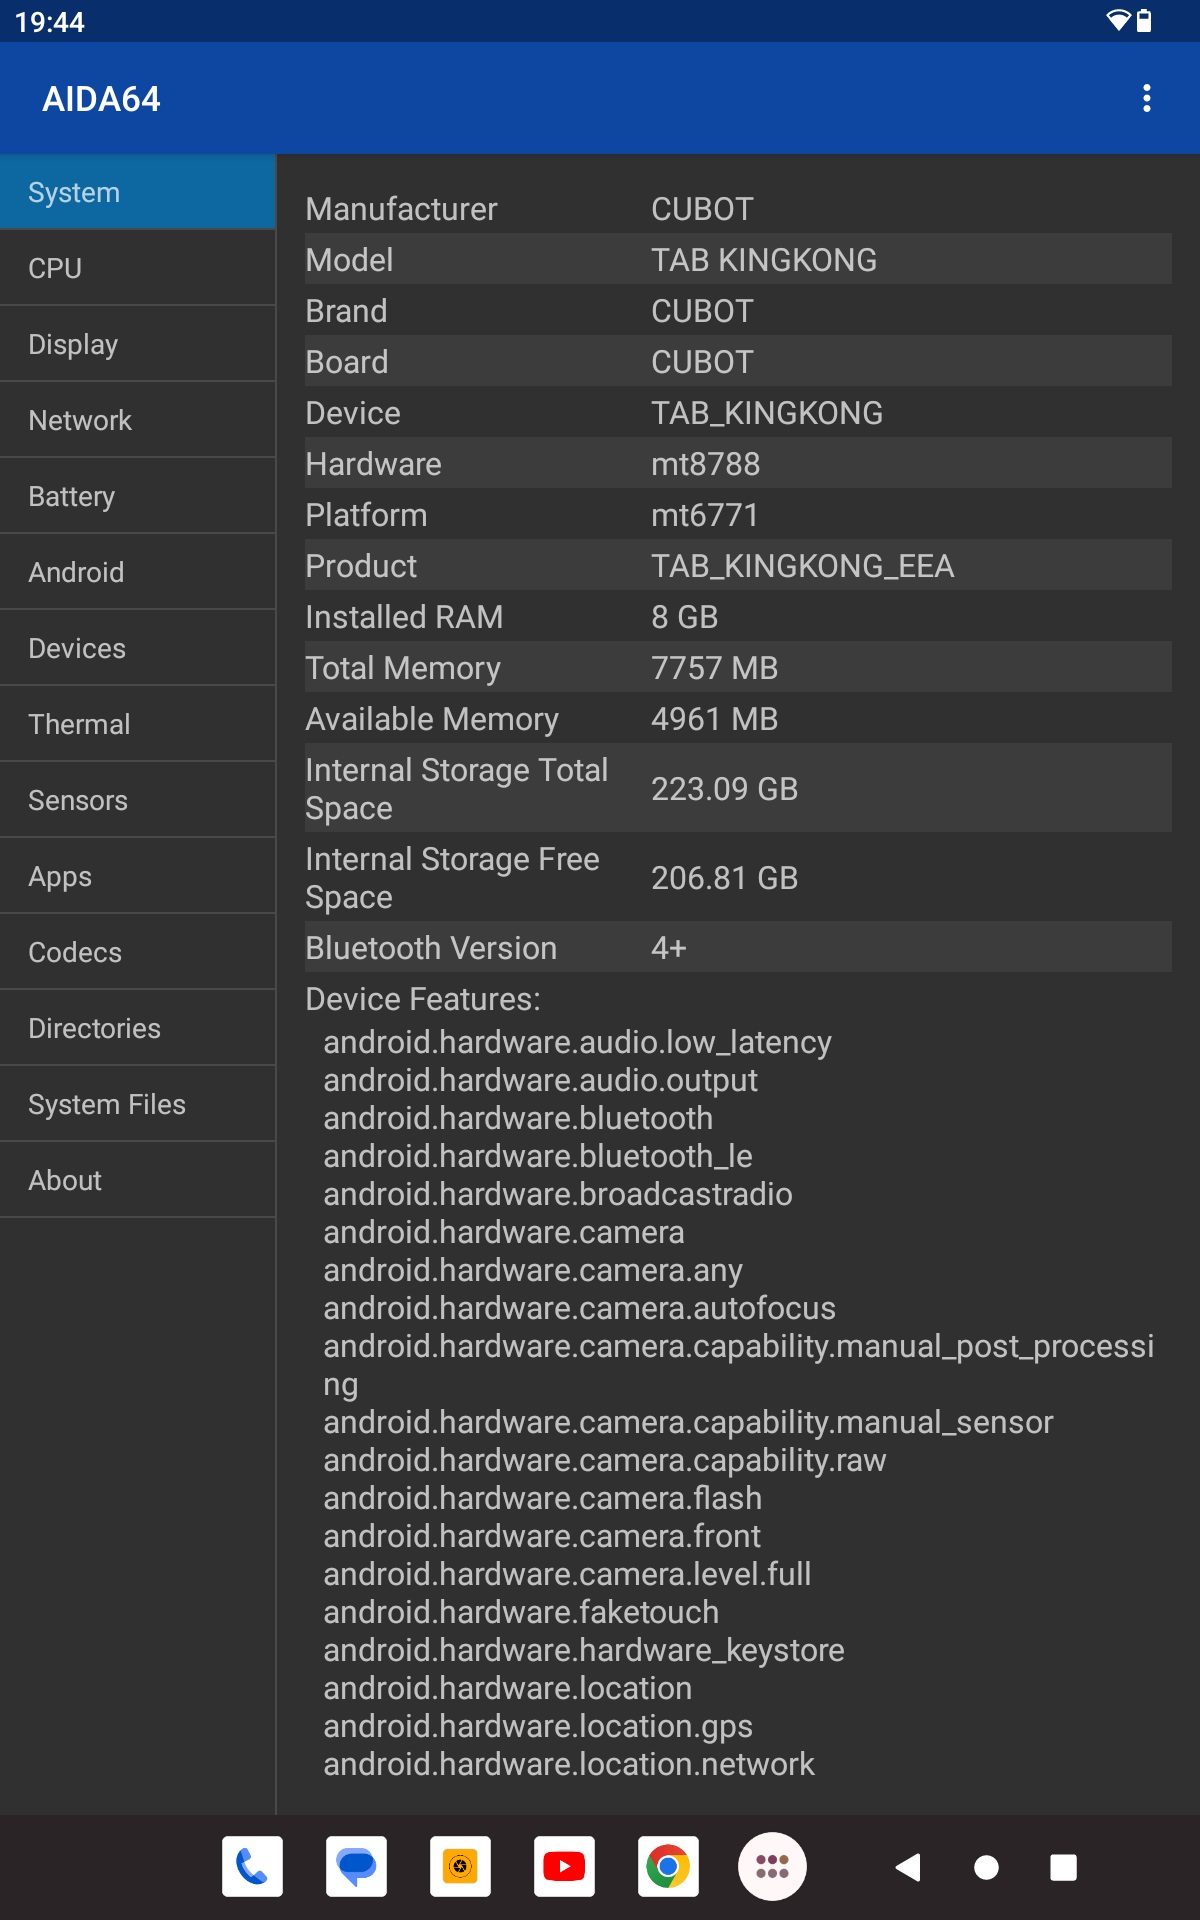Open the Apps section
The height and width of the screenshot is (1920, 1200).
point(138,876)
